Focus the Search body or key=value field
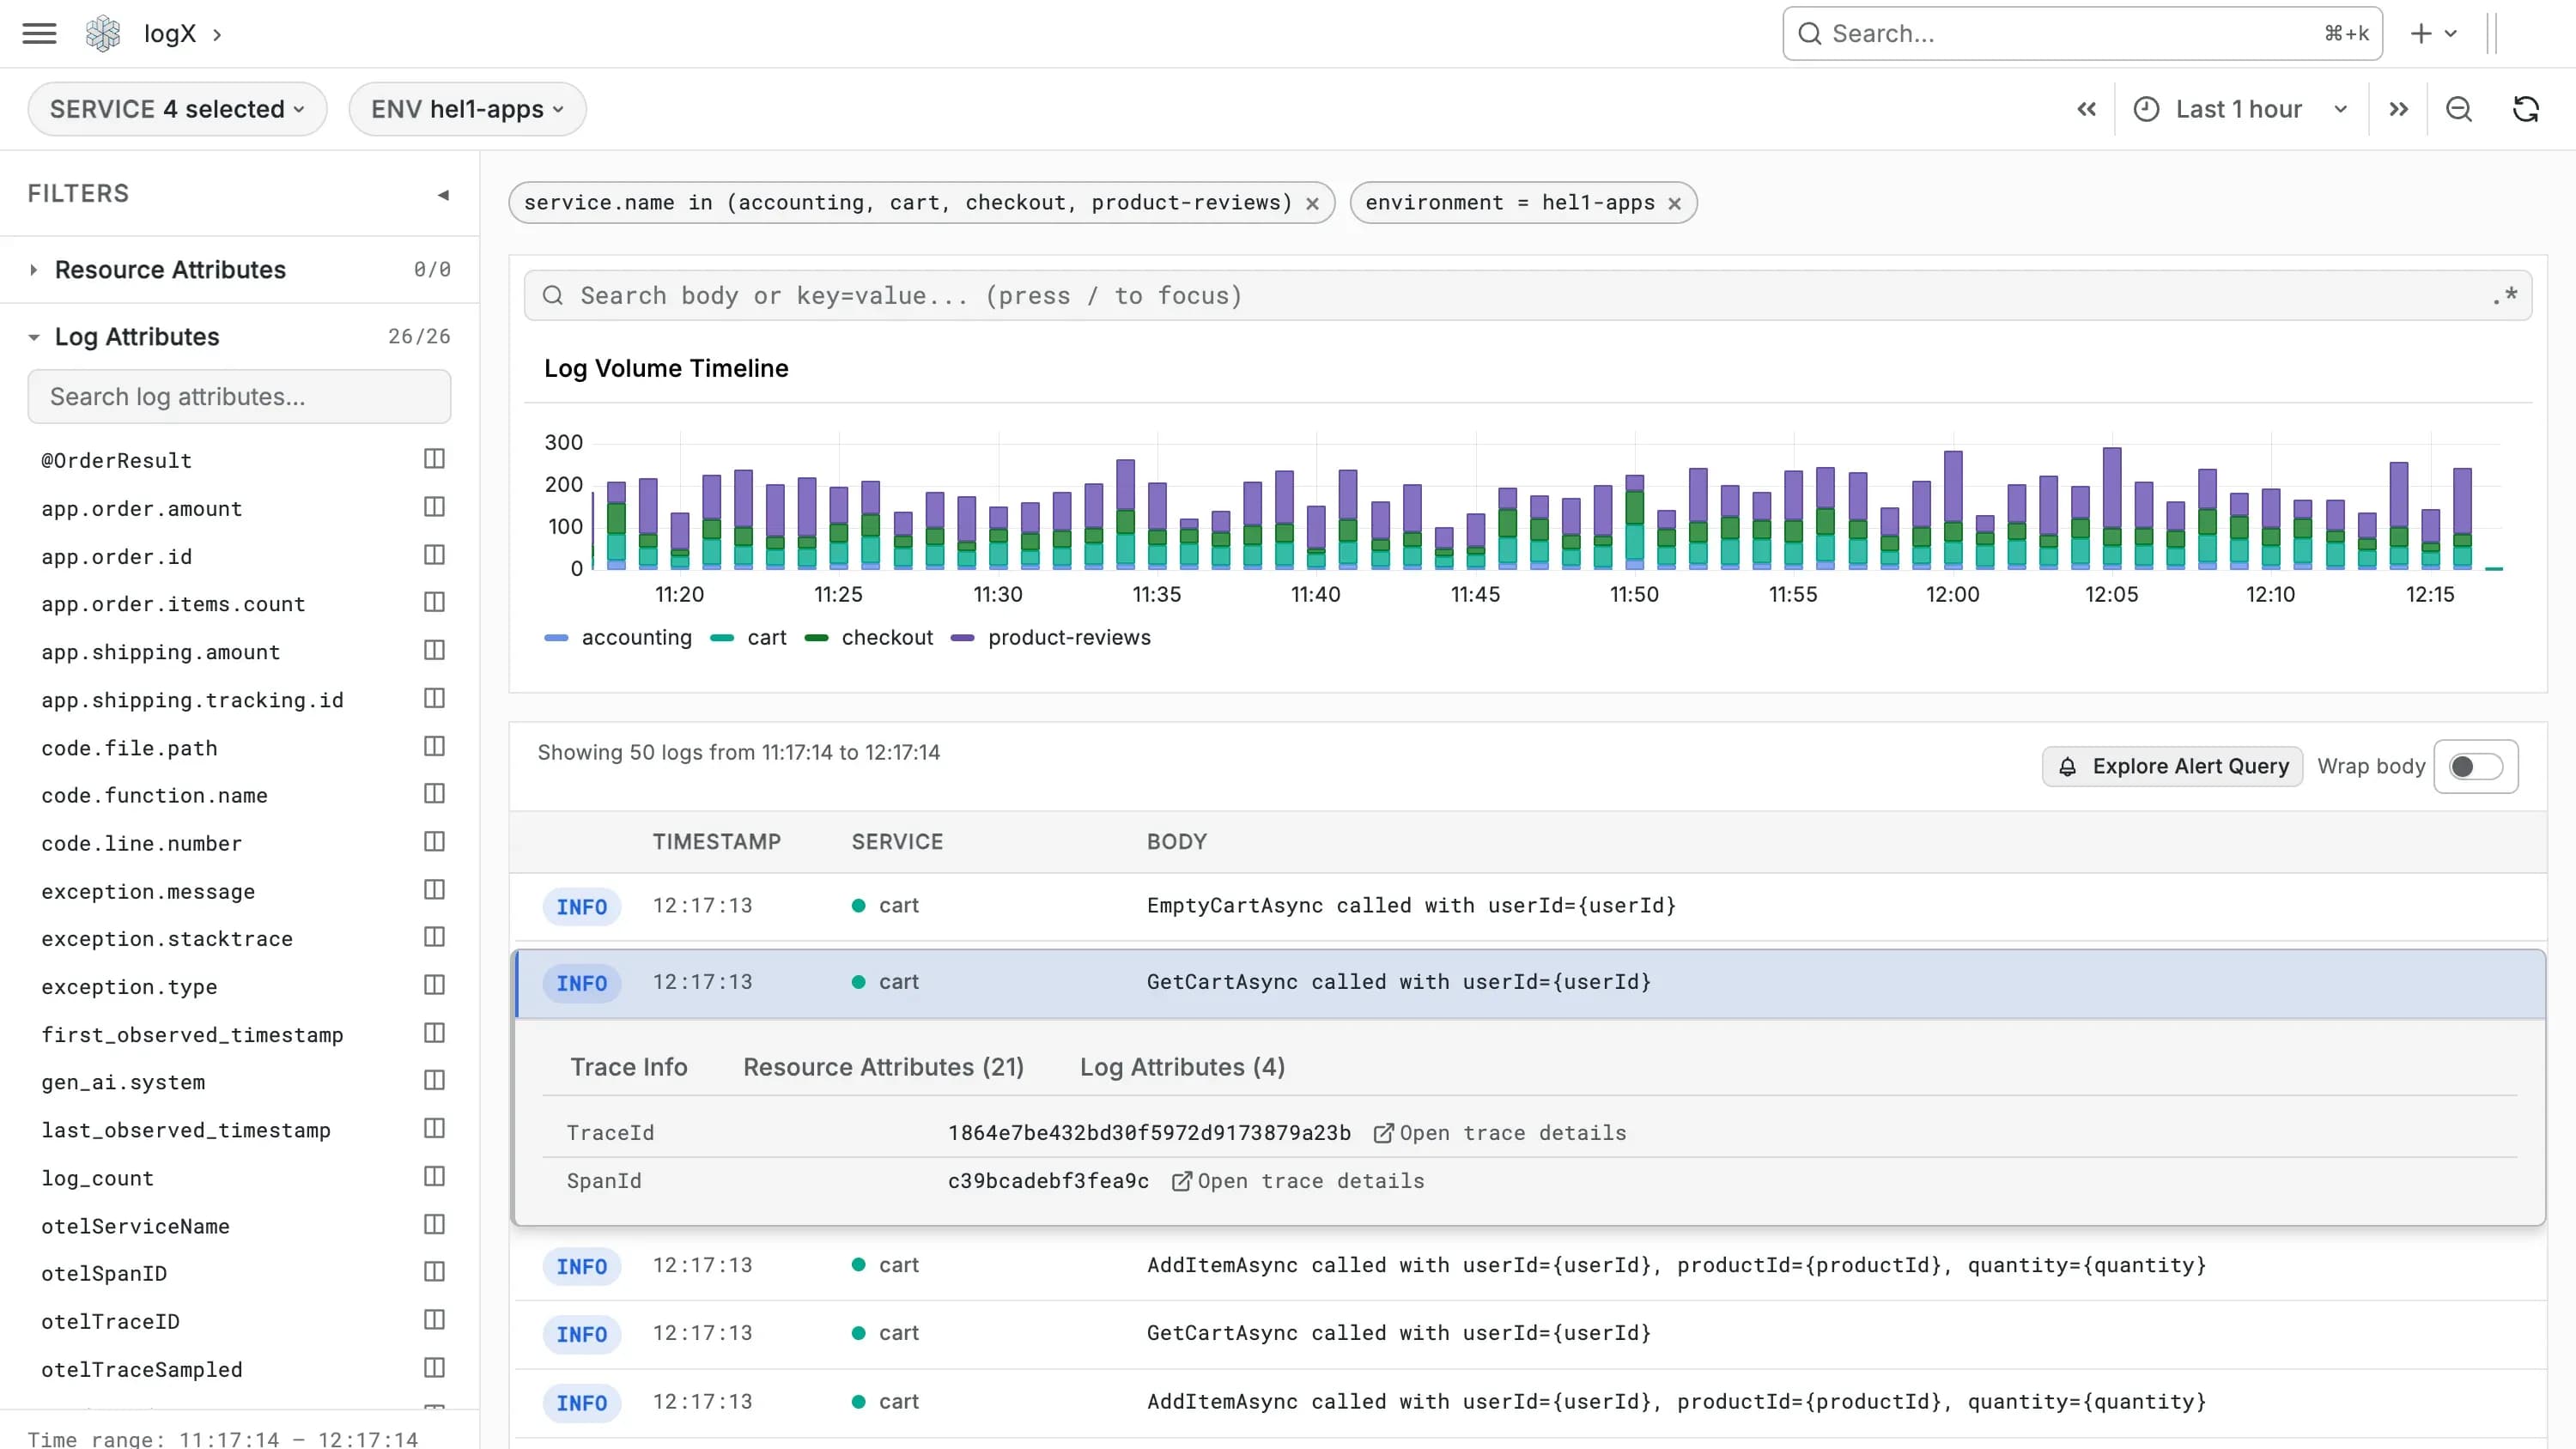Image resolution: width=2576 pixels, height=1449 pixels. point(1527,295)
